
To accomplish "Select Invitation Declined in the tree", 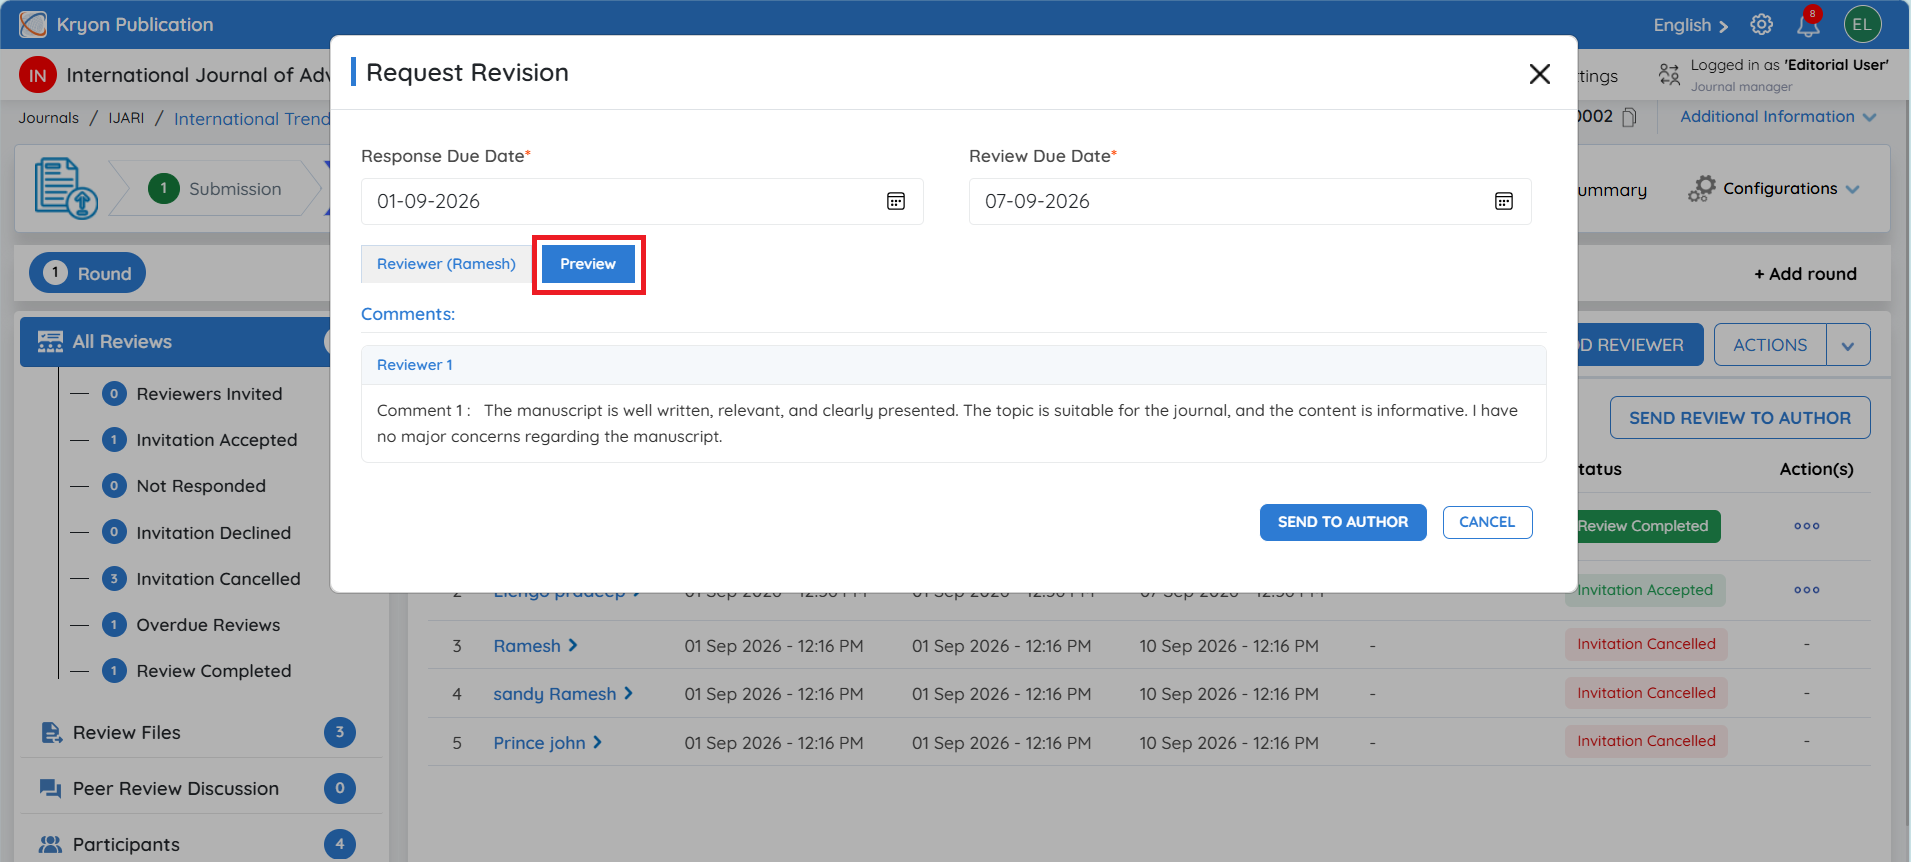I will 214,533.
